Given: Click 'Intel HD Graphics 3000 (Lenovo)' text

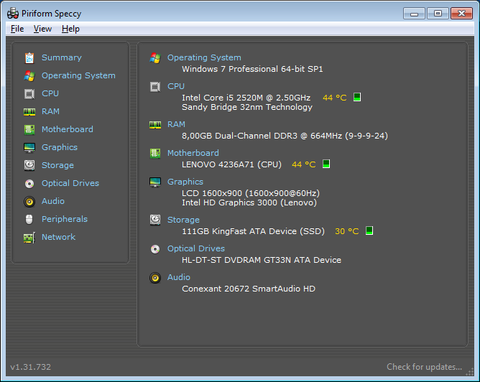Looking at the screenshot, I should point(249,203).
